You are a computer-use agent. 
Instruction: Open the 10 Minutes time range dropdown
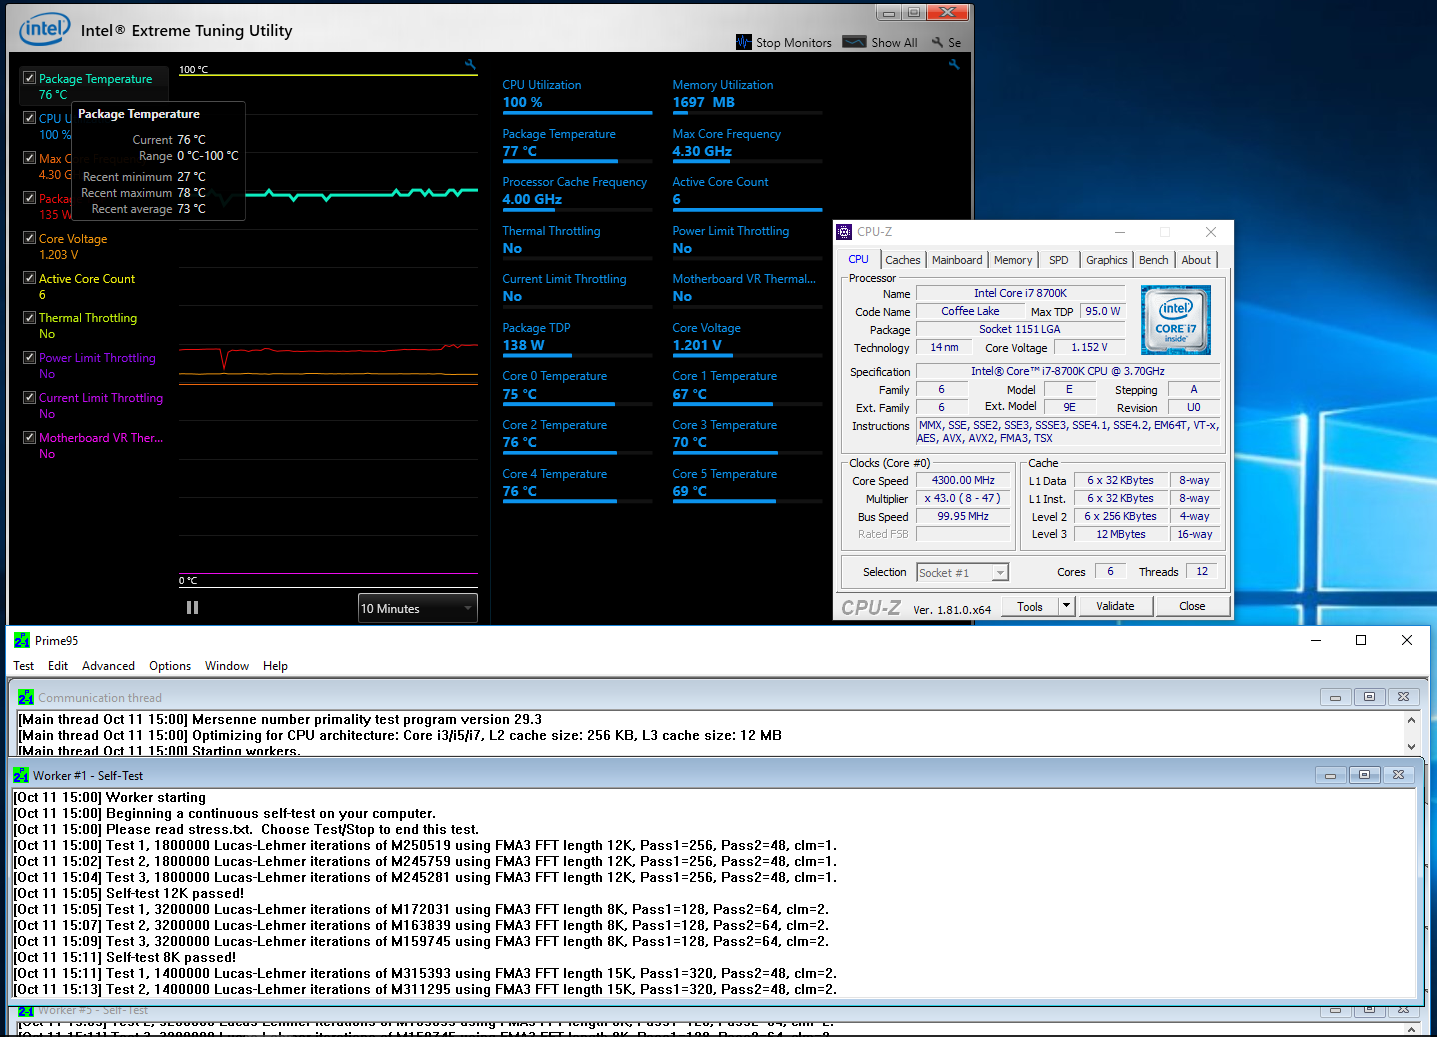click(x=418, y=608)
